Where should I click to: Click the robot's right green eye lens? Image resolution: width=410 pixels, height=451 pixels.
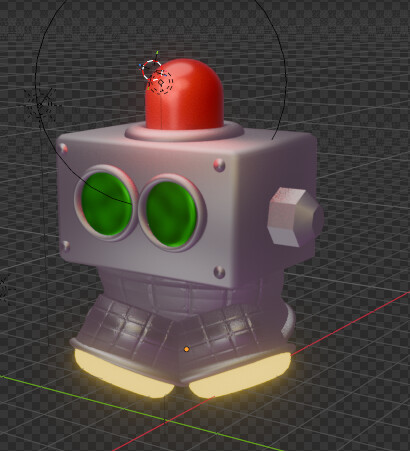[x=171, y=214]
